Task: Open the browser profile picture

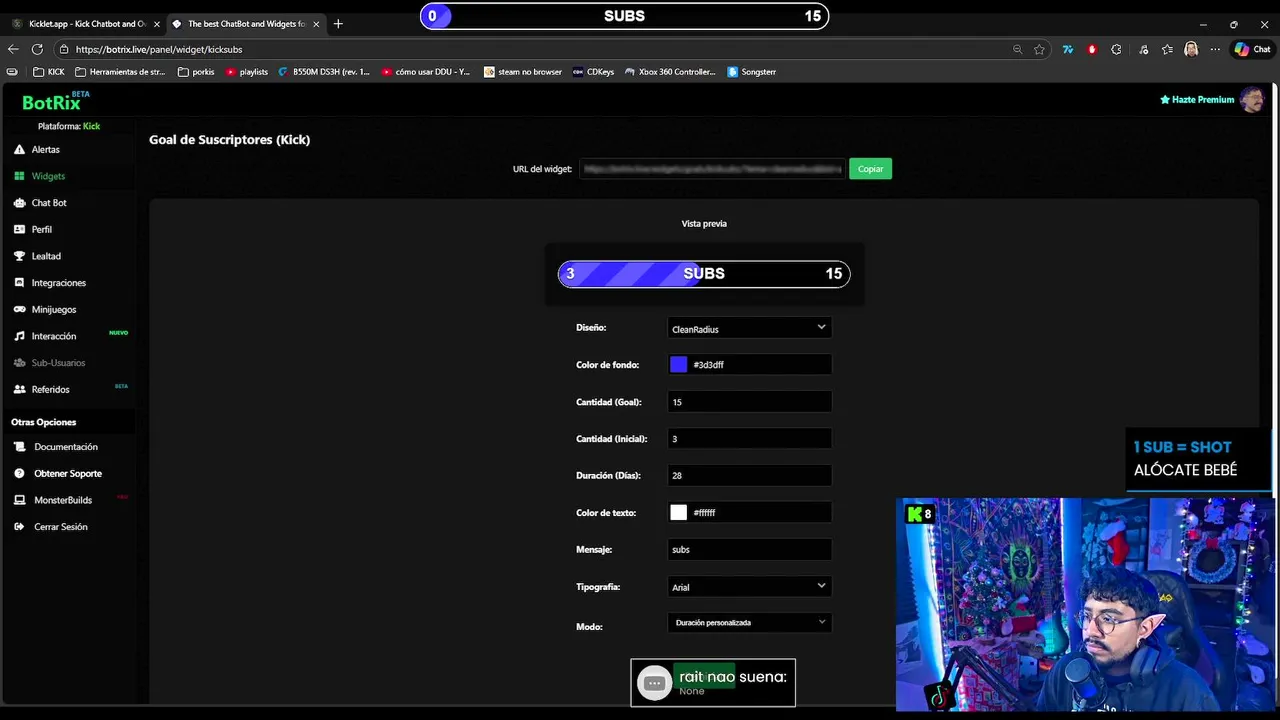Action: (x=1191, y=49)
